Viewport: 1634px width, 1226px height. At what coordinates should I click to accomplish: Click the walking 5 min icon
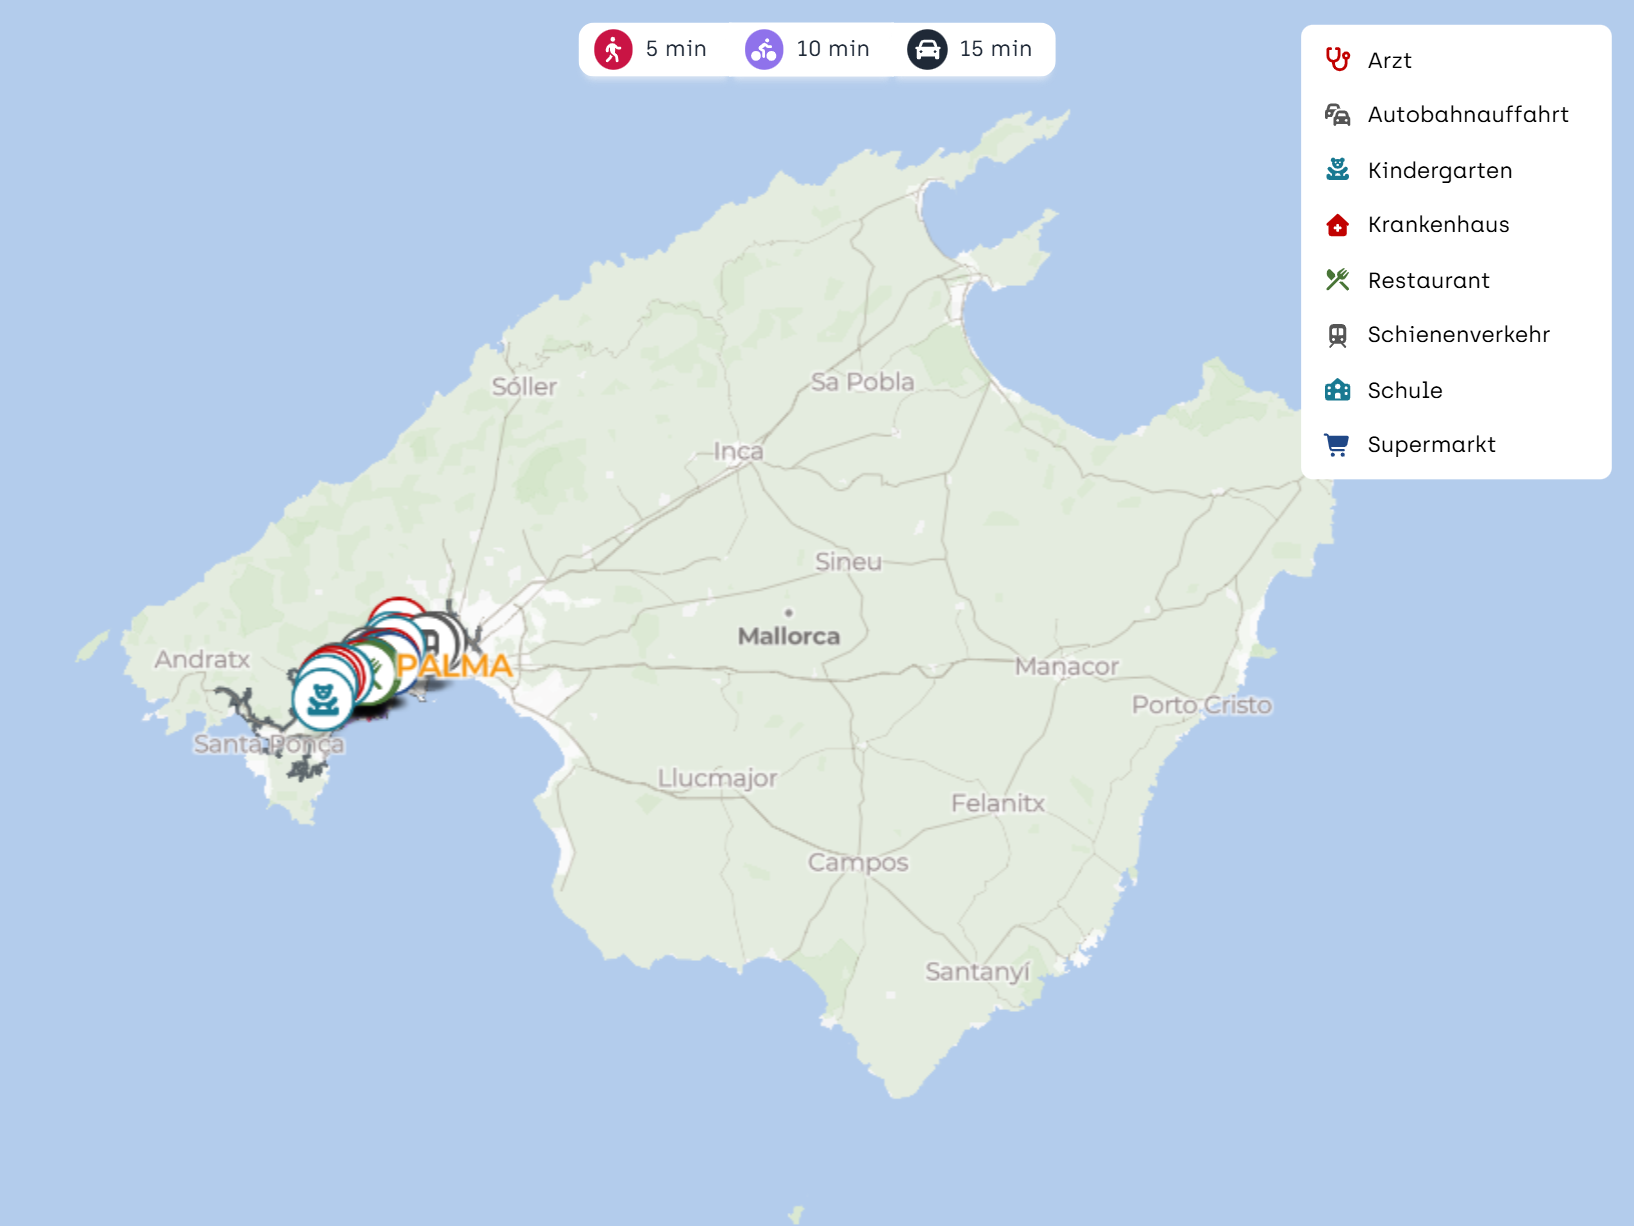click(x=613, y=49)
